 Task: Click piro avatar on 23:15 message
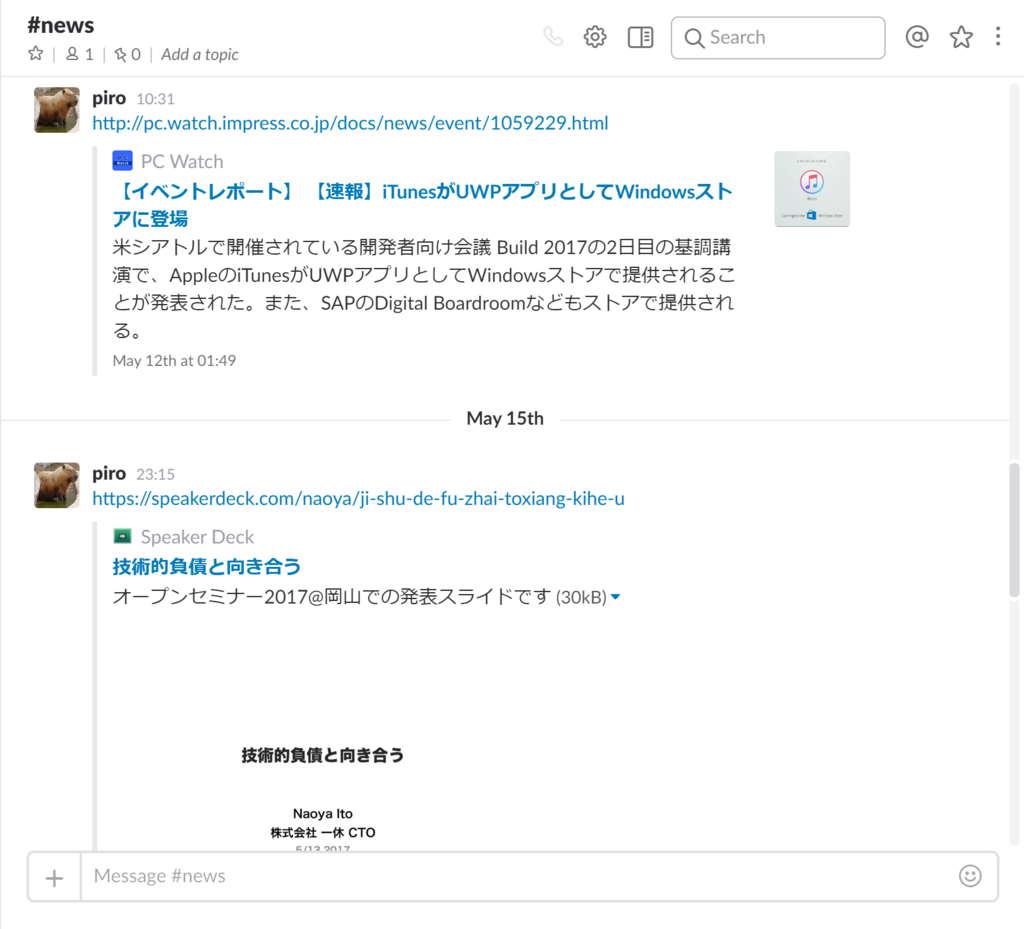(x=57, y=485)
